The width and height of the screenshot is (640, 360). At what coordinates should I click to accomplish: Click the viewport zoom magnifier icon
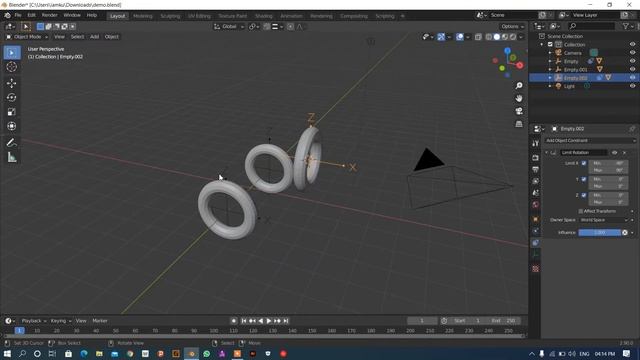[519, 86]
